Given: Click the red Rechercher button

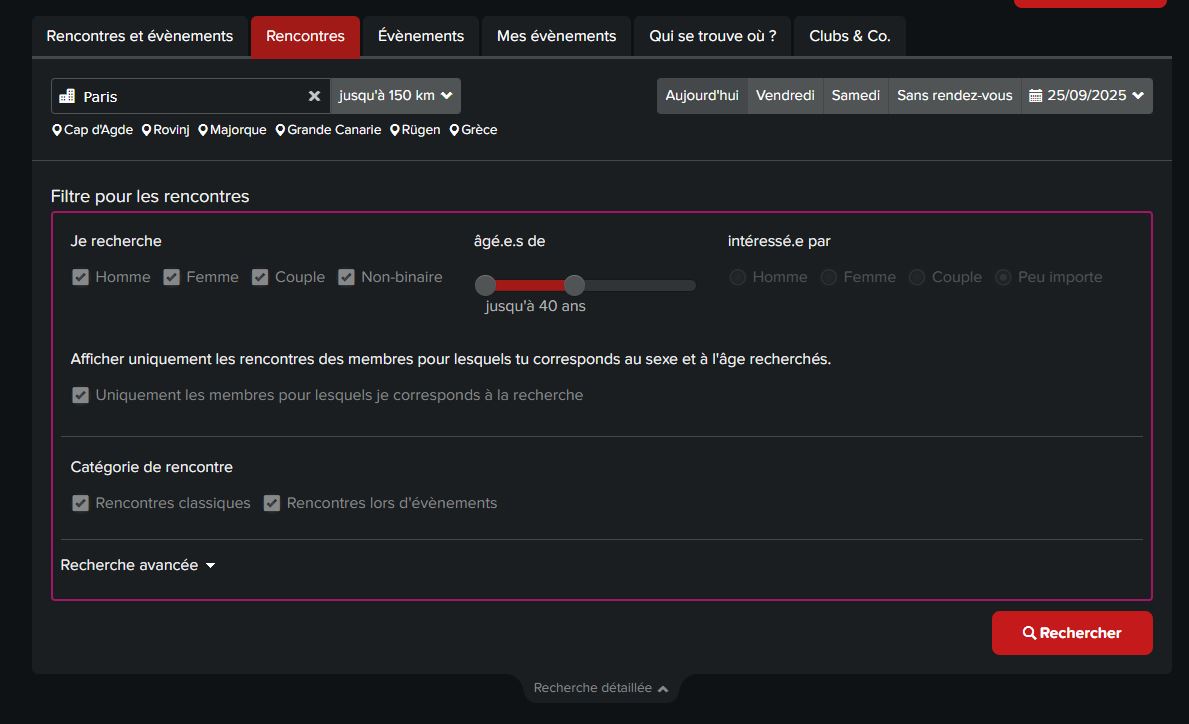Looking at the screenshot, I should click(1072, 633).
